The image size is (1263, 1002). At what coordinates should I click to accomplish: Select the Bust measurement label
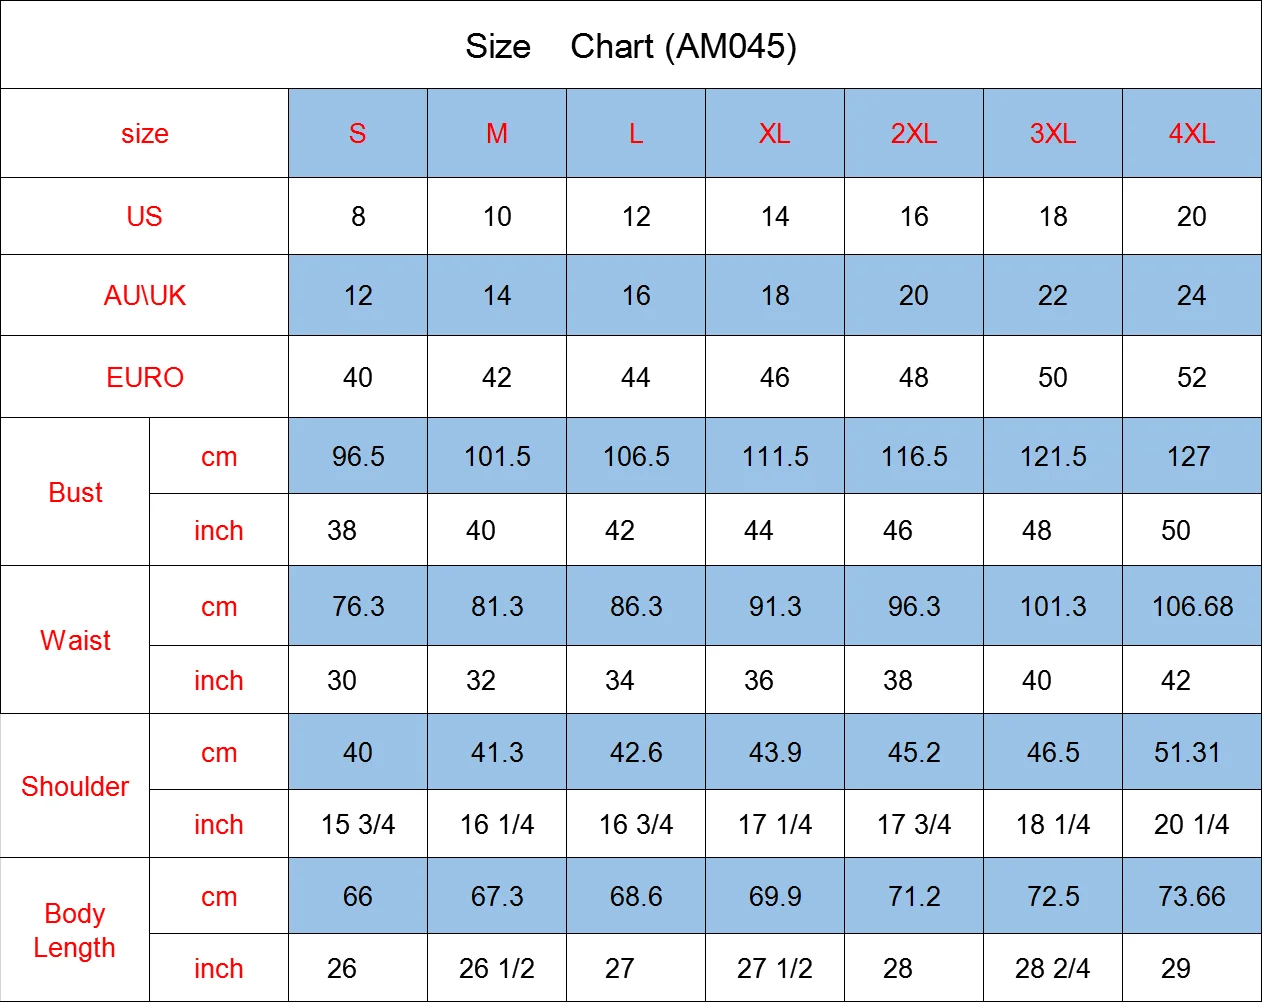pos(75,493)
